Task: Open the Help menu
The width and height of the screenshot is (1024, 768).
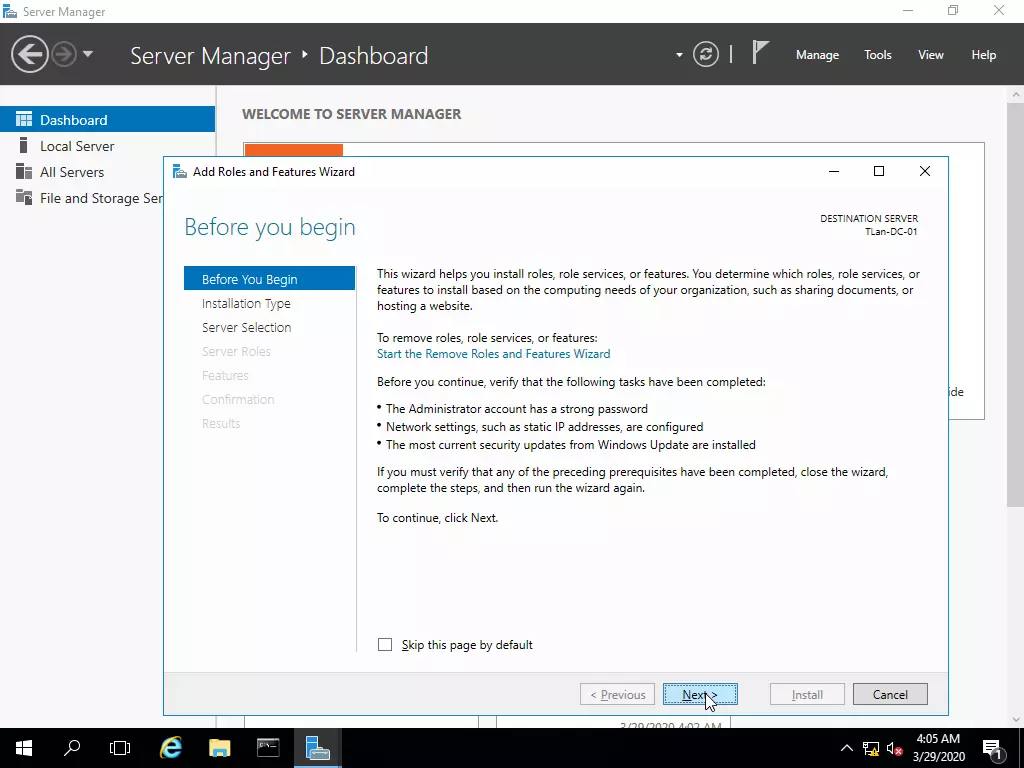Action: point(984,55)
